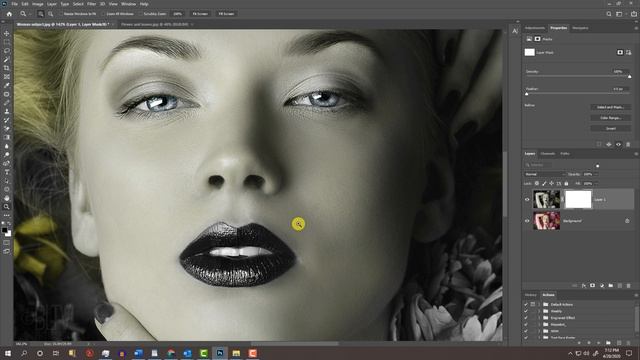The image size is (640, 360).
Task: Click the Density slider handle
Action: (629, 77)
